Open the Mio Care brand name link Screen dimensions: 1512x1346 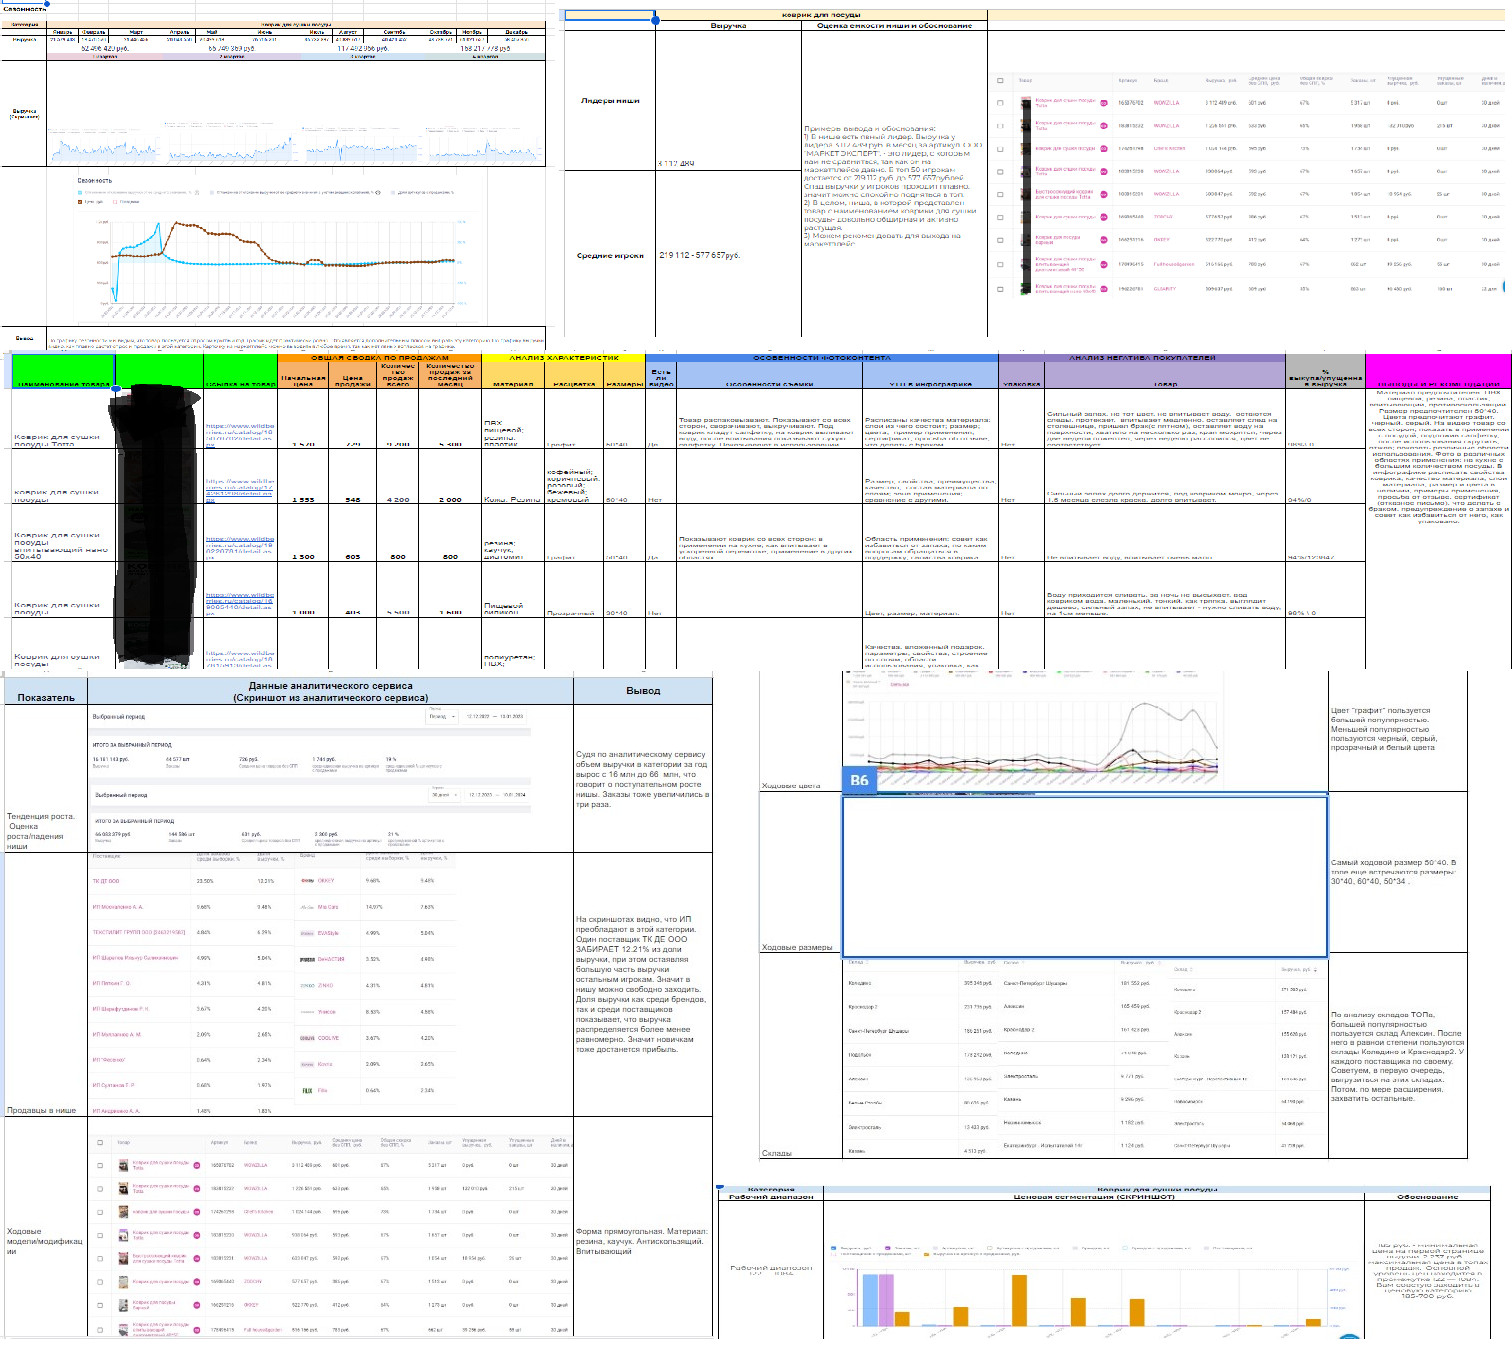328,907
